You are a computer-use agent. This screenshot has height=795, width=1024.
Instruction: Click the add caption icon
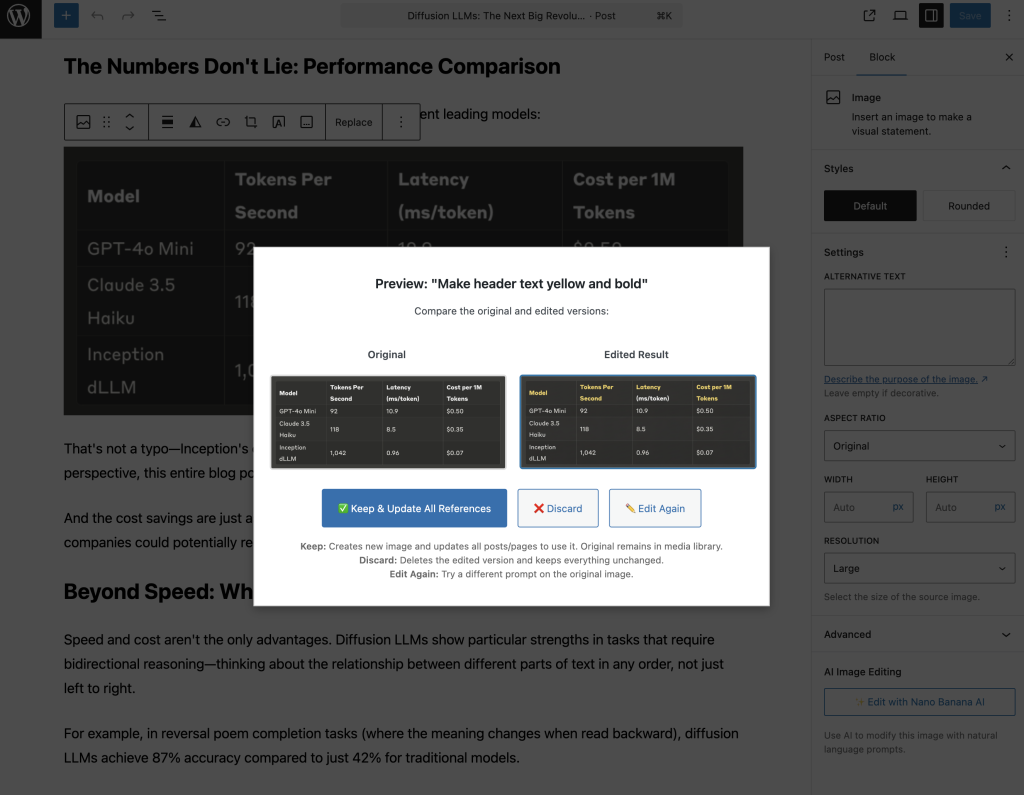point(306,122)
